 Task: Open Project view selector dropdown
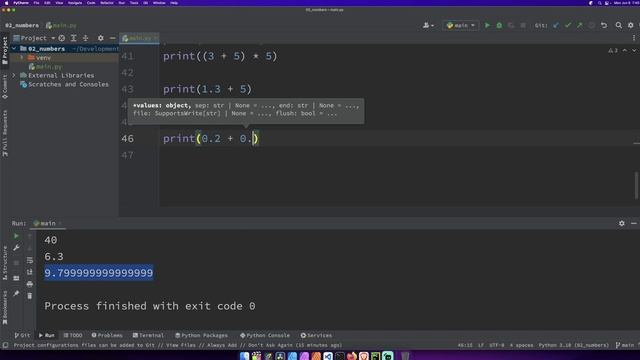tap(34, 38)
